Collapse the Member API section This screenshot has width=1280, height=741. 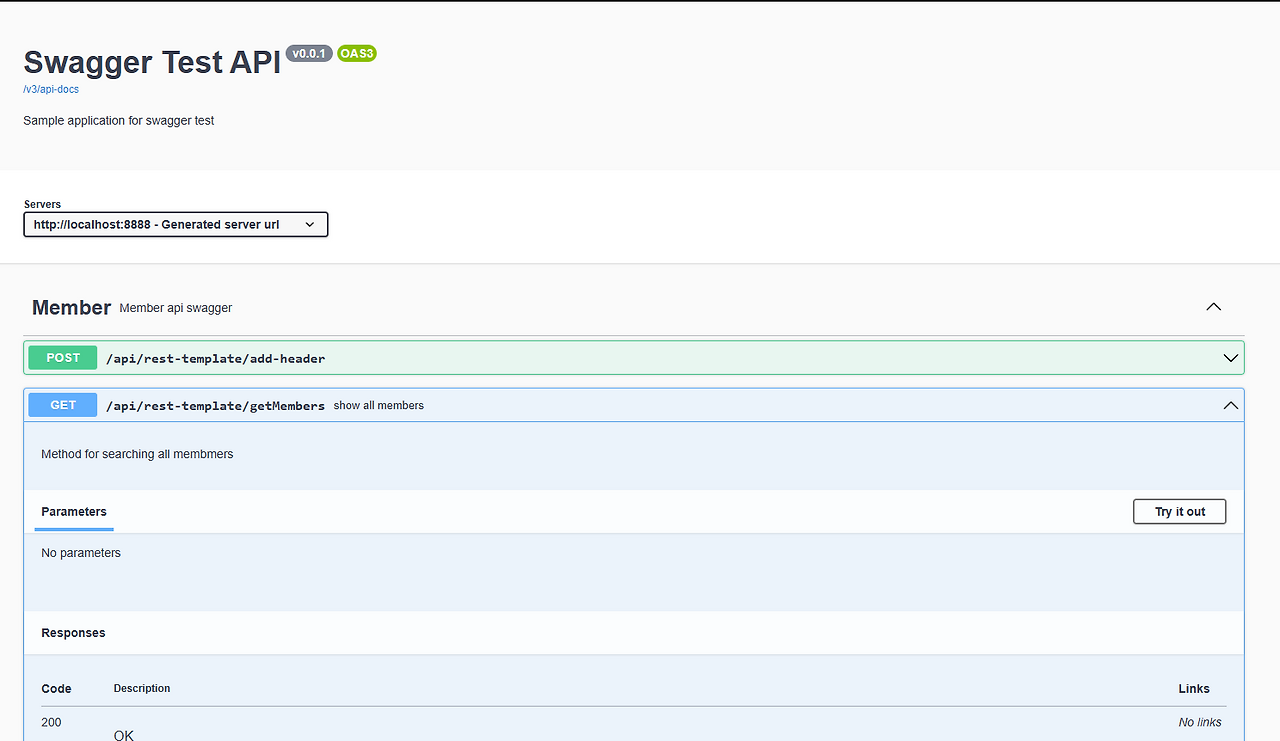click(x=1213, y=307)
